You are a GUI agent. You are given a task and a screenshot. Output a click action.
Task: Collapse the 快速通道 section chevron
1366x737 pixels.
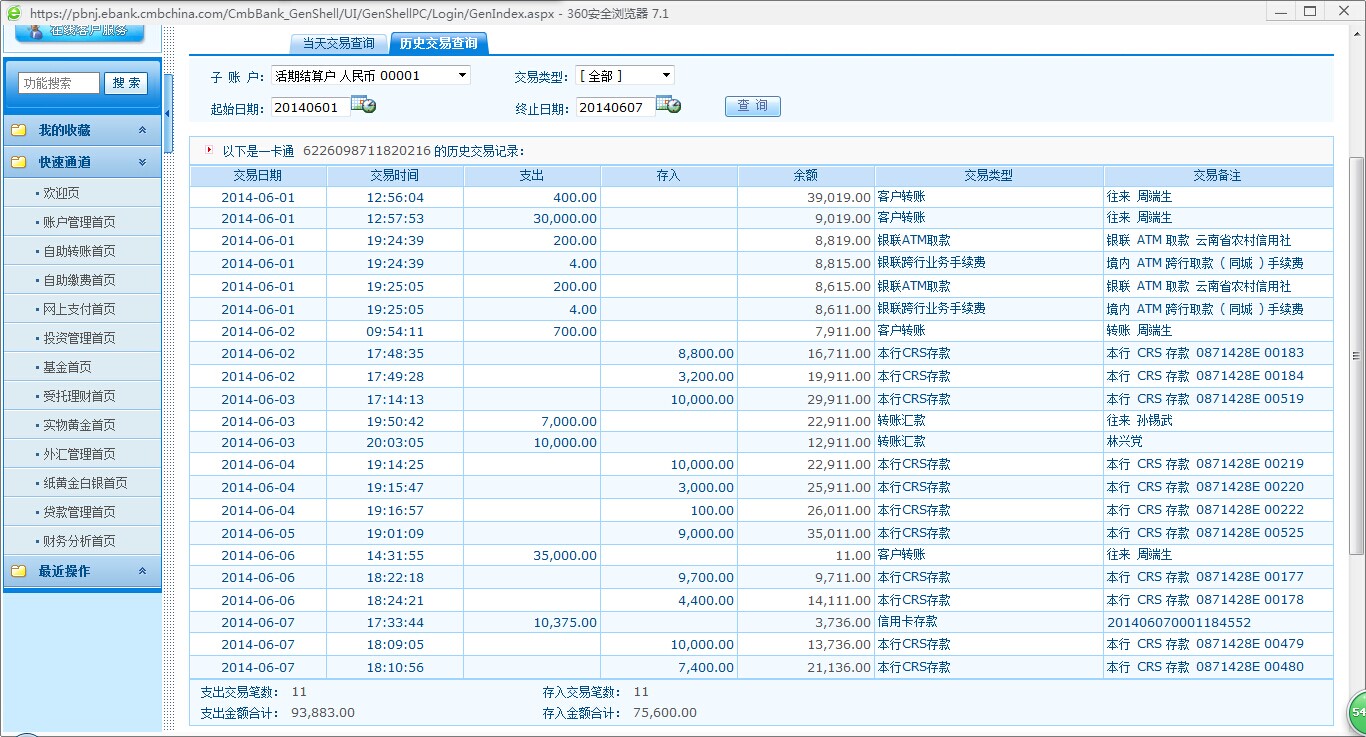pos(142,162)
